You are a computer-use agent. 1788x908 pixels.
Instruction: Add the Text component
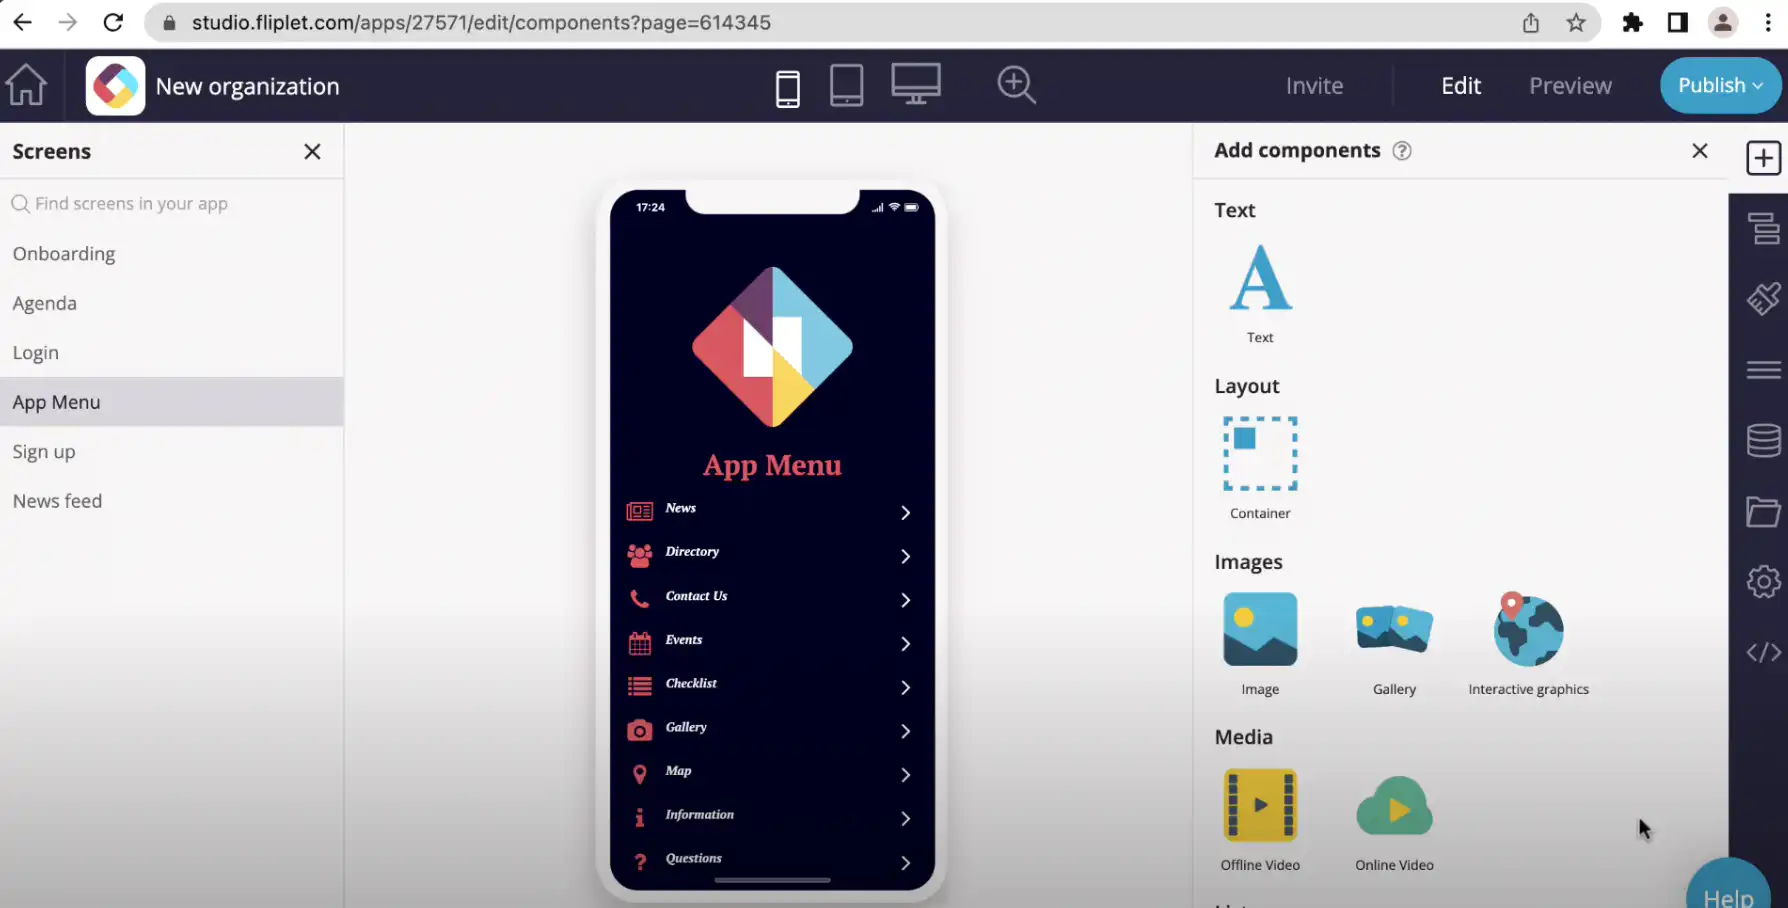(x=1260, y=293)
